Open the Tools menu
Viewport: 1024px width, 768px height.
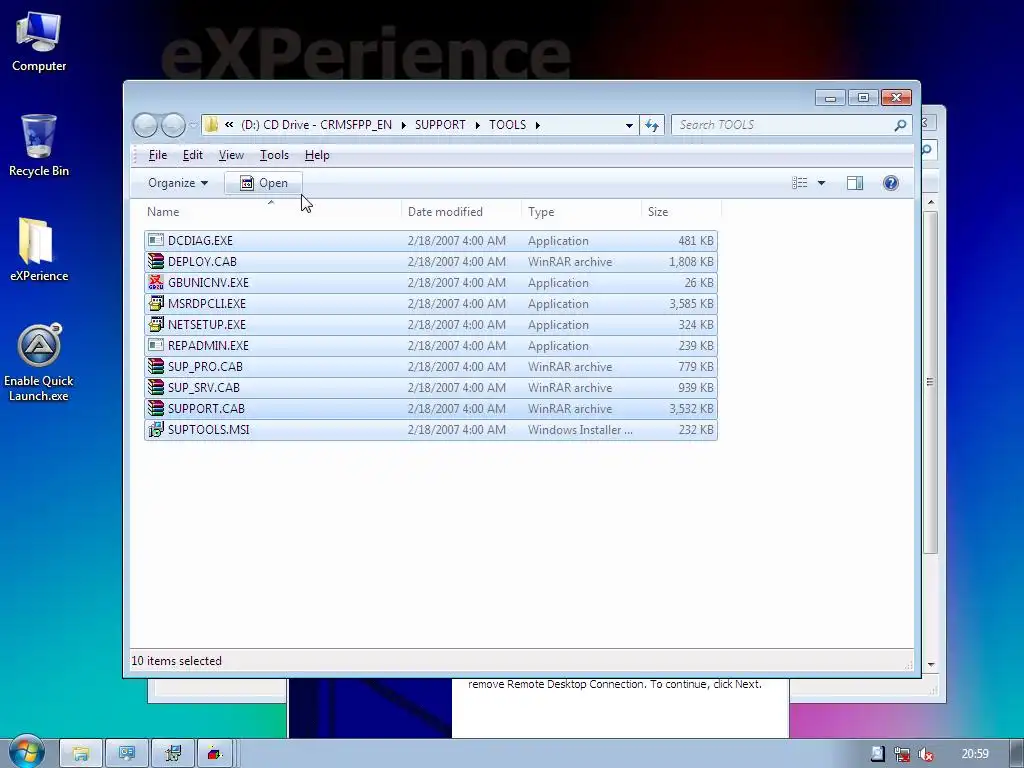coord(274,155)
